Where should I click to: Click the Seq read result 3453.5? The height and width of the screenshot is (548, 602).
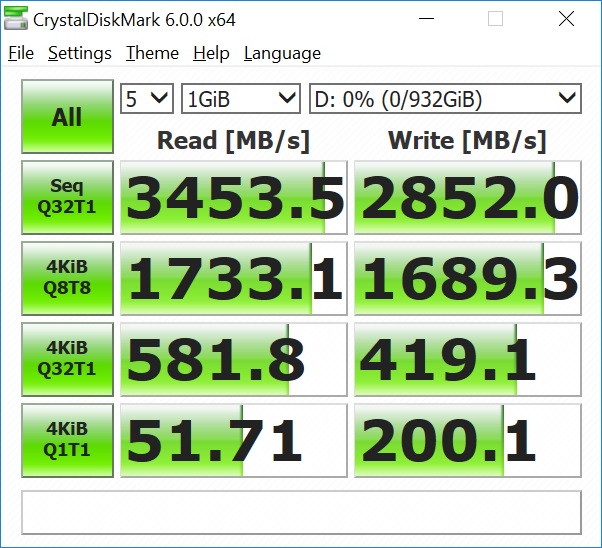coord(234,197)
